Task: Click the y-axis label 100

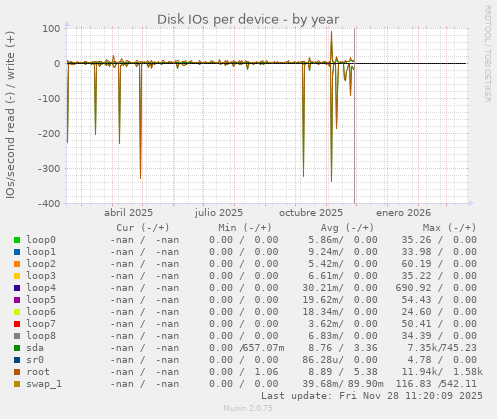Action: point(51,28)
